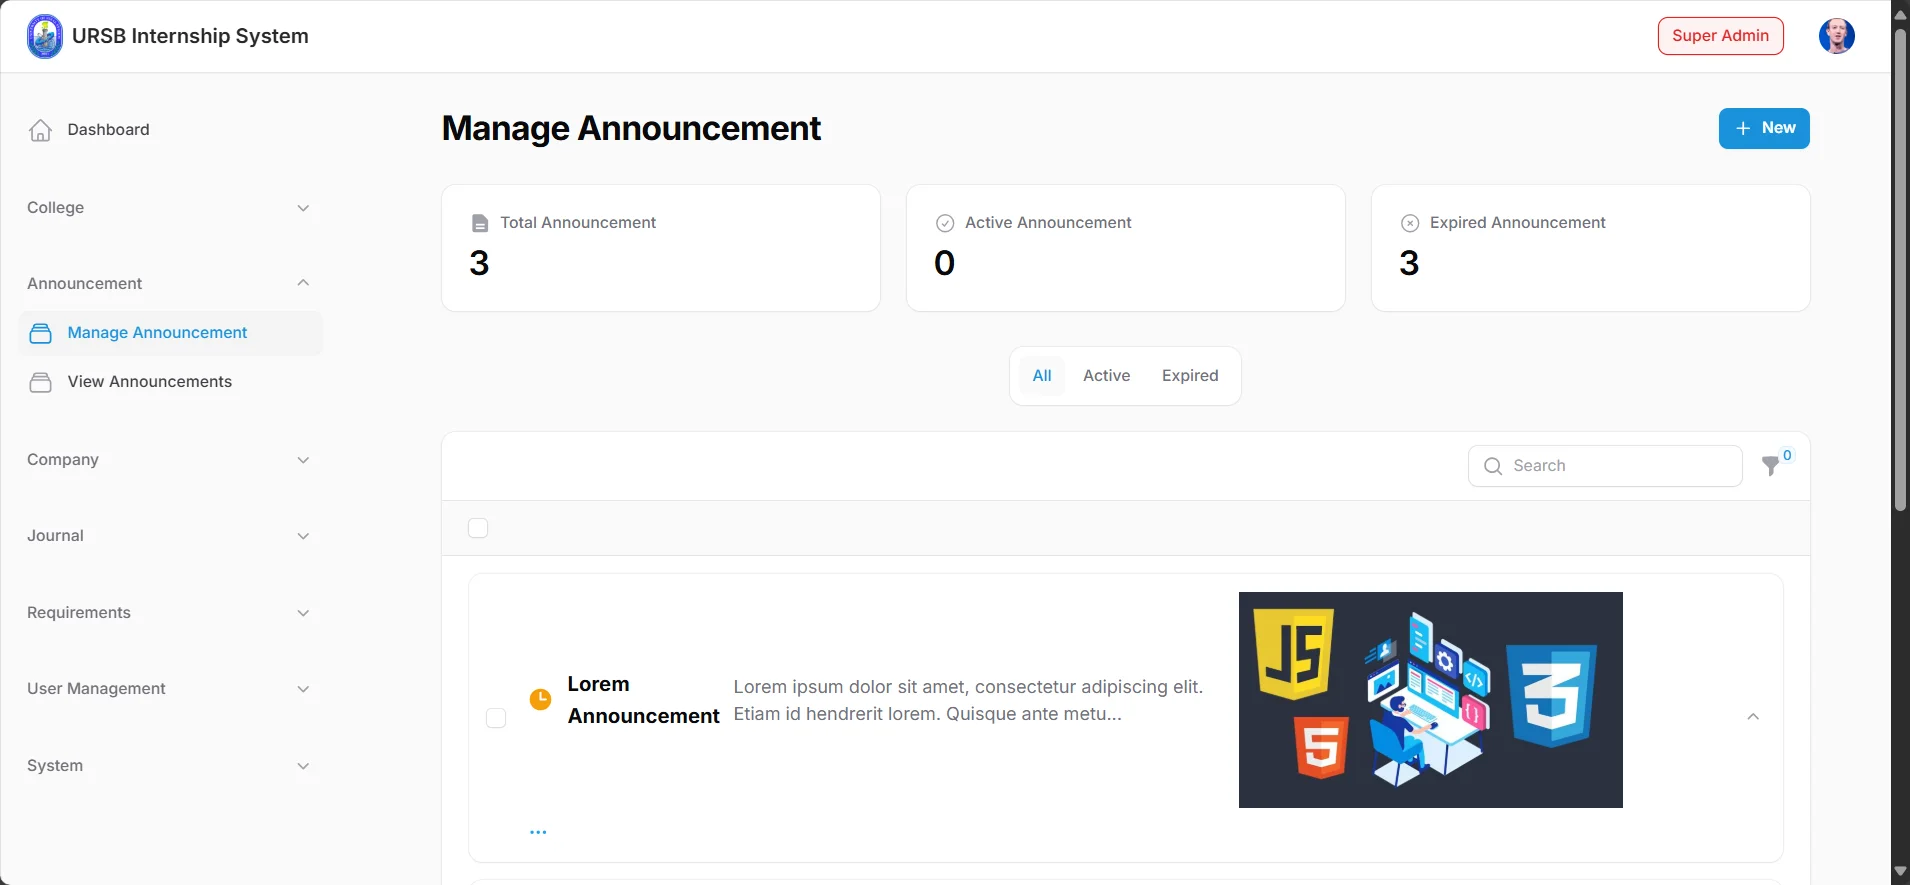The width and height of the screenshot is (1910, 885).
Task: Go to Dashboard in sidebar
Action: 170,130
